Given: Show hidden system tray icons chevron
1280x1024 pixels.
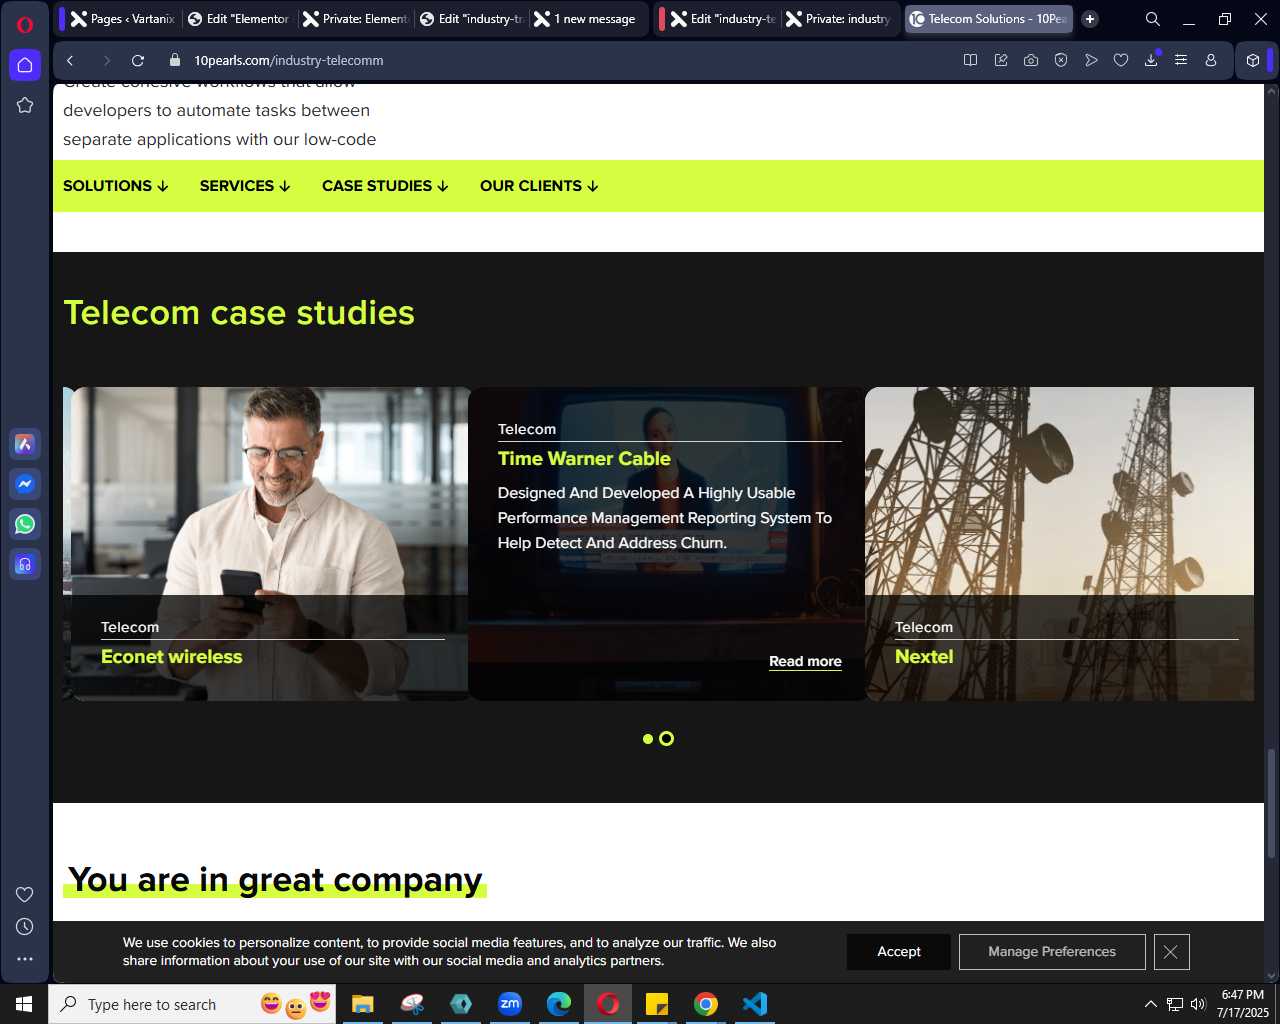Looking at the screenshot, I should pos(1151,1004).
